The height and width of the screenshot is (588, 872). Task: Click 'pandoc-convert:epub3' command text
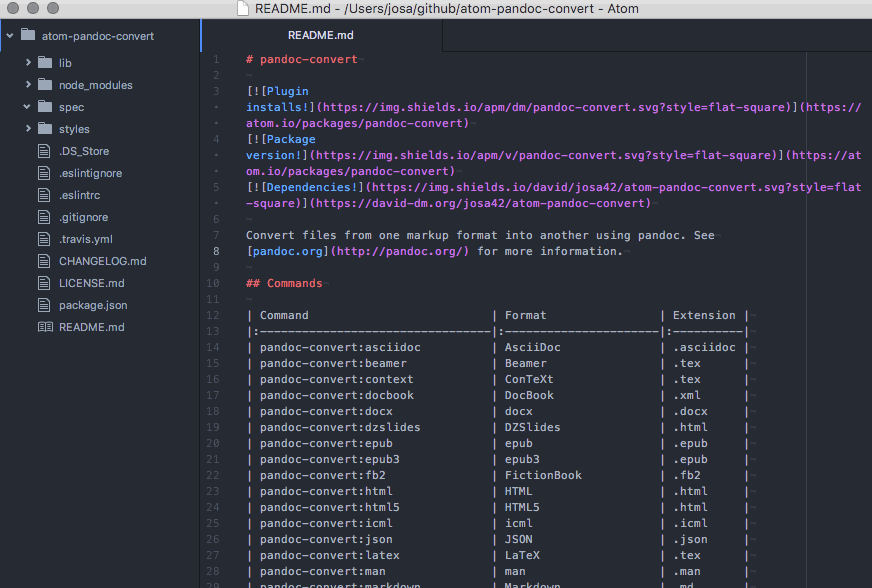tap(329, 459)
